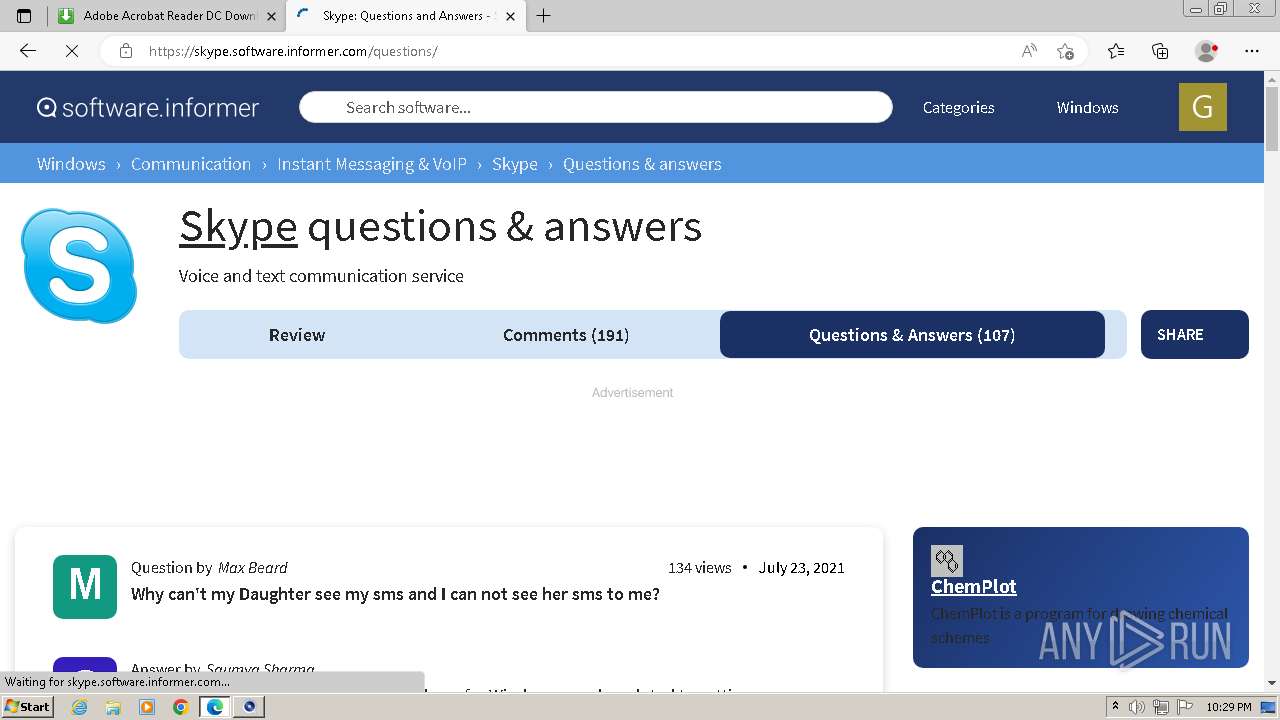Open the Favorites list icon
The height and width of the screenshot is (720, 1280).
coord(1116,51)
